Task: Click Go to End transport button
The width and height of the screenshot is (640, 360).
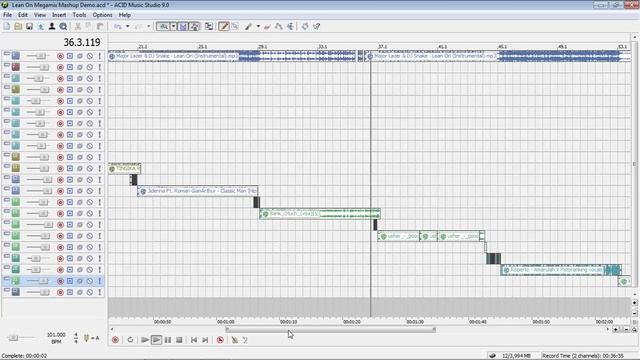Action: pyautogui.click(x=205, y=340)
